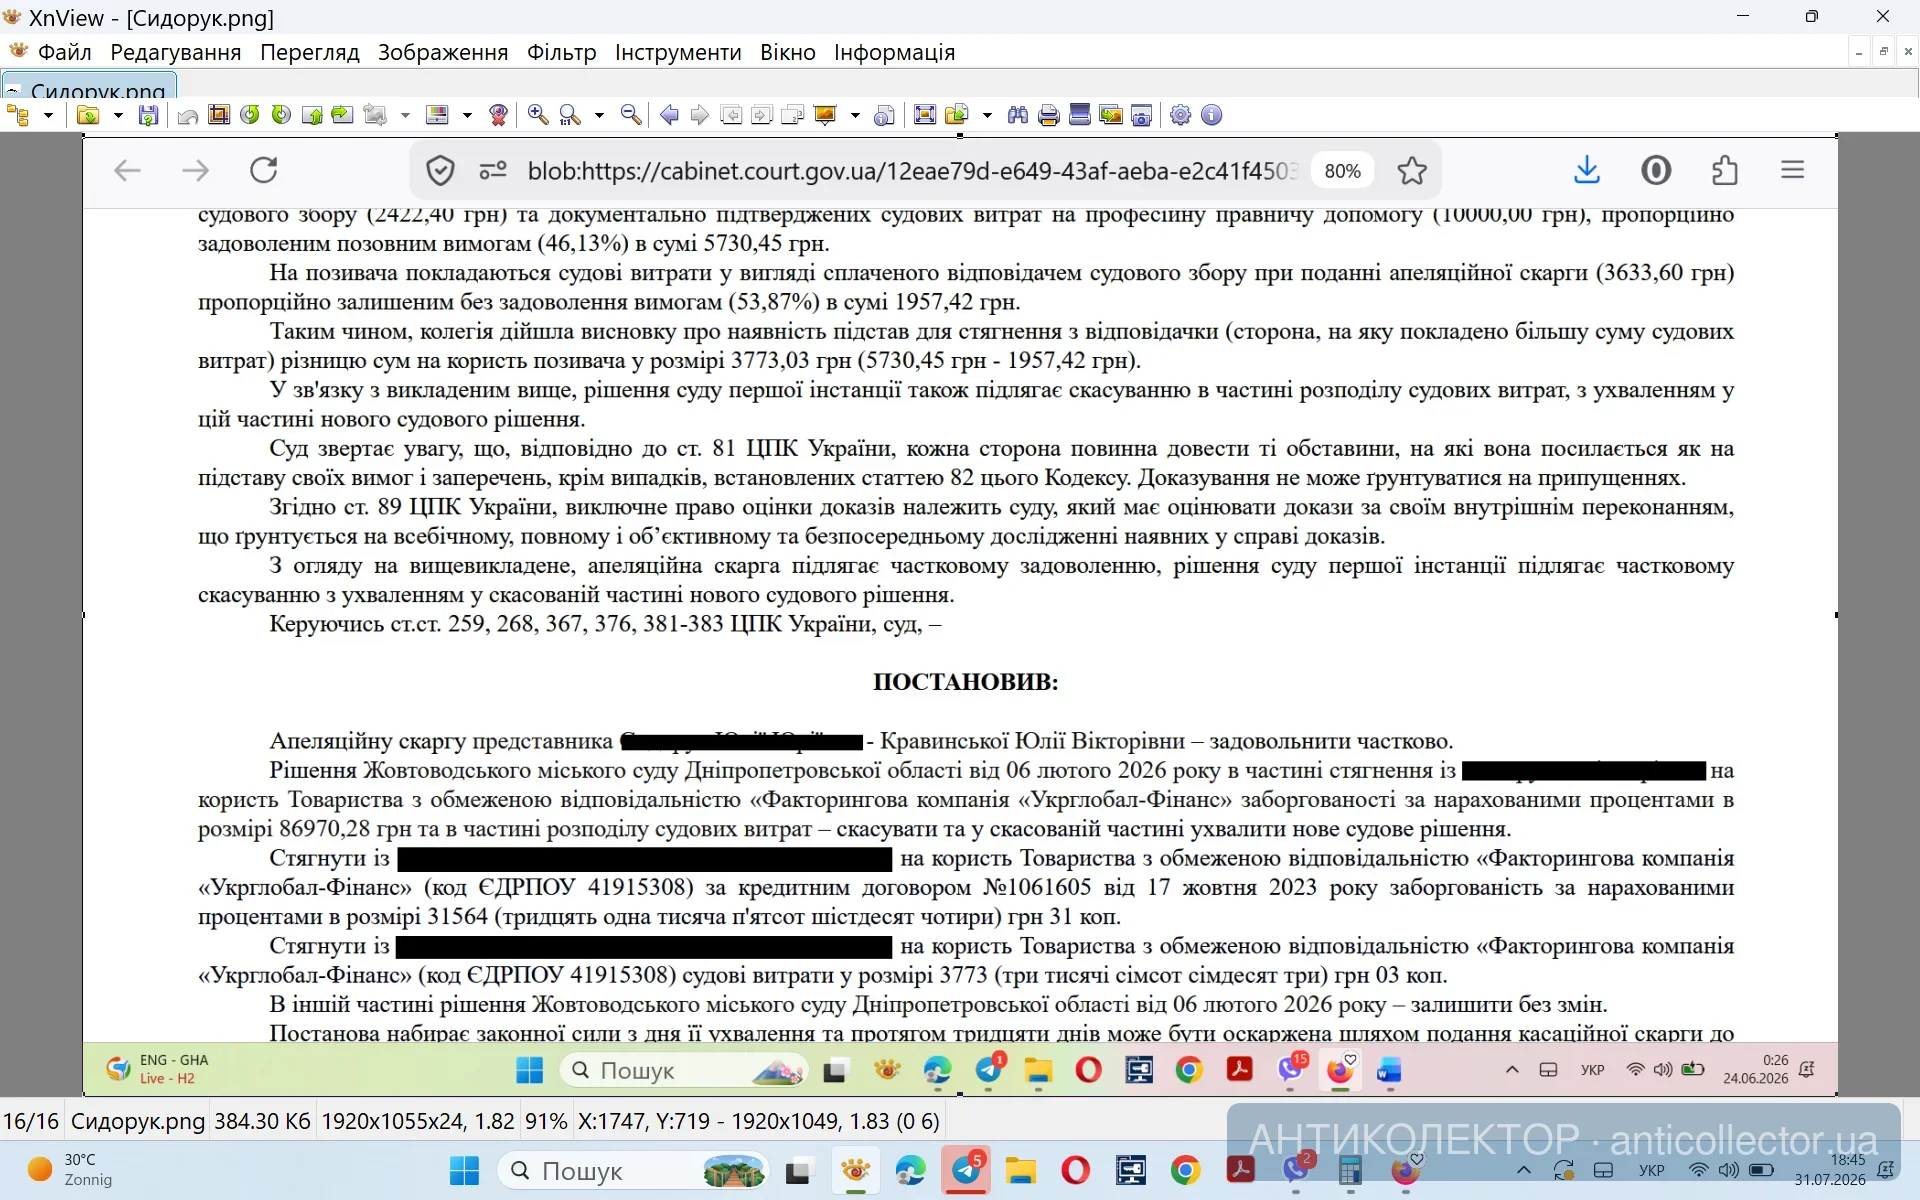Select the Crop tool icon
Image resolution: width=1920 pixels, height=1200 pixels.
[x=219, y=115]
